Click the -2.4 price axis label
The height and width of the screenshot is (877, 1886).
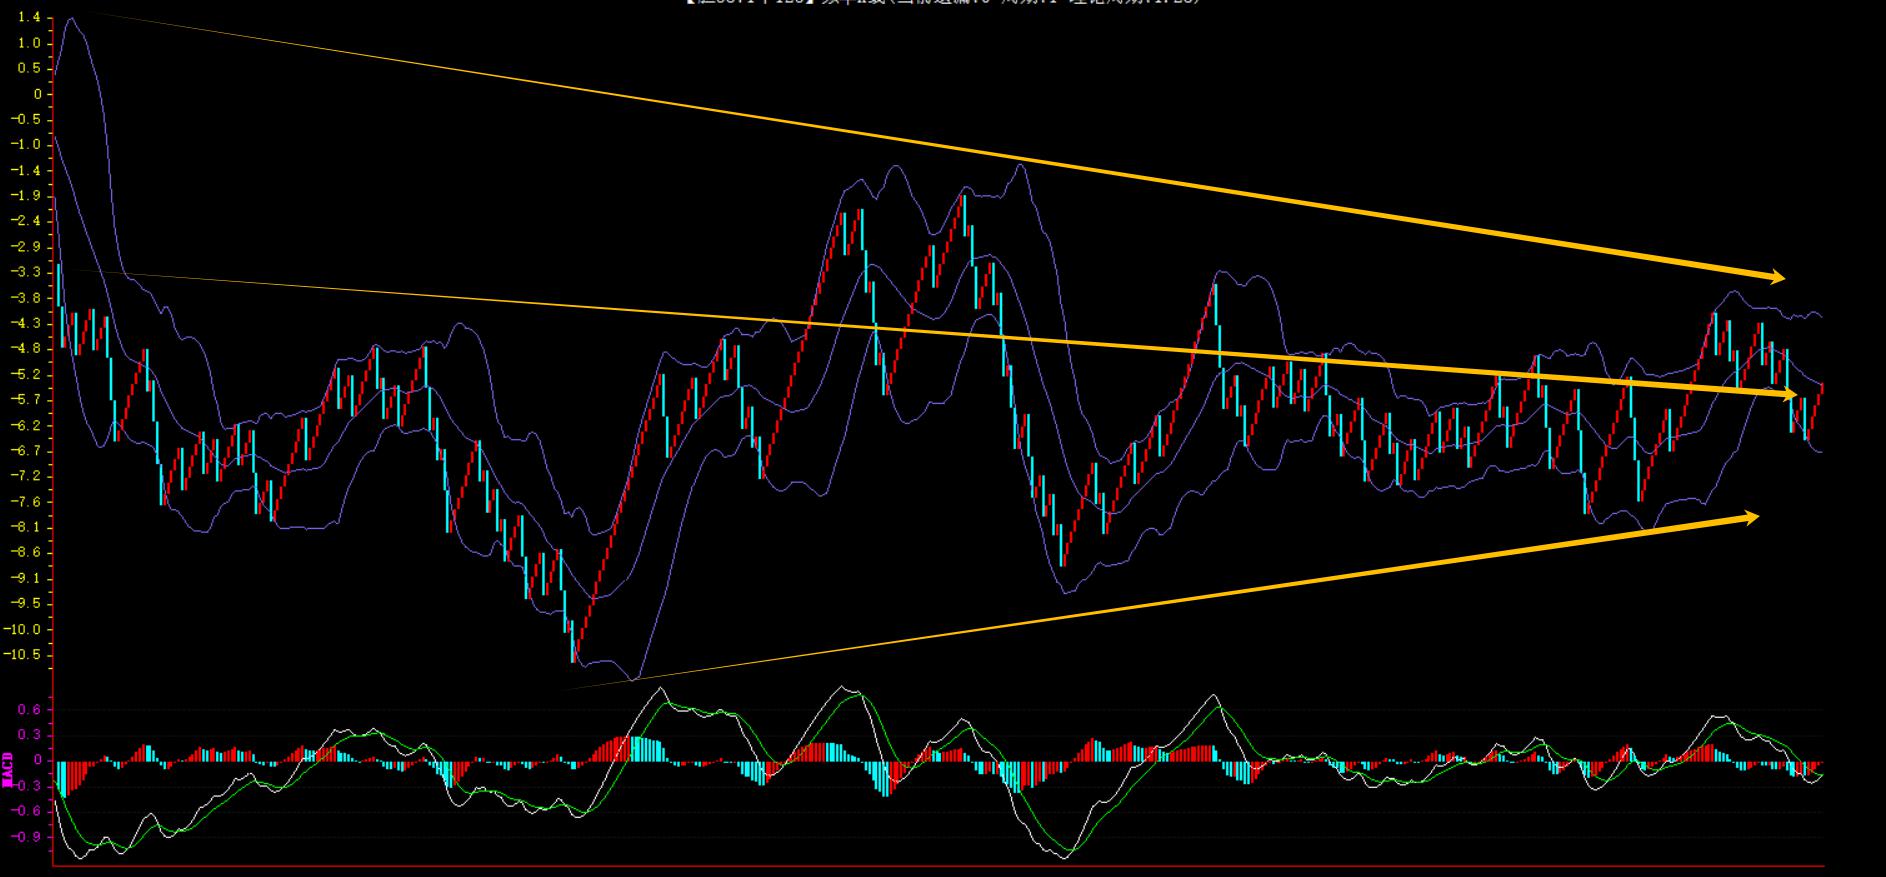pos(29,221)
